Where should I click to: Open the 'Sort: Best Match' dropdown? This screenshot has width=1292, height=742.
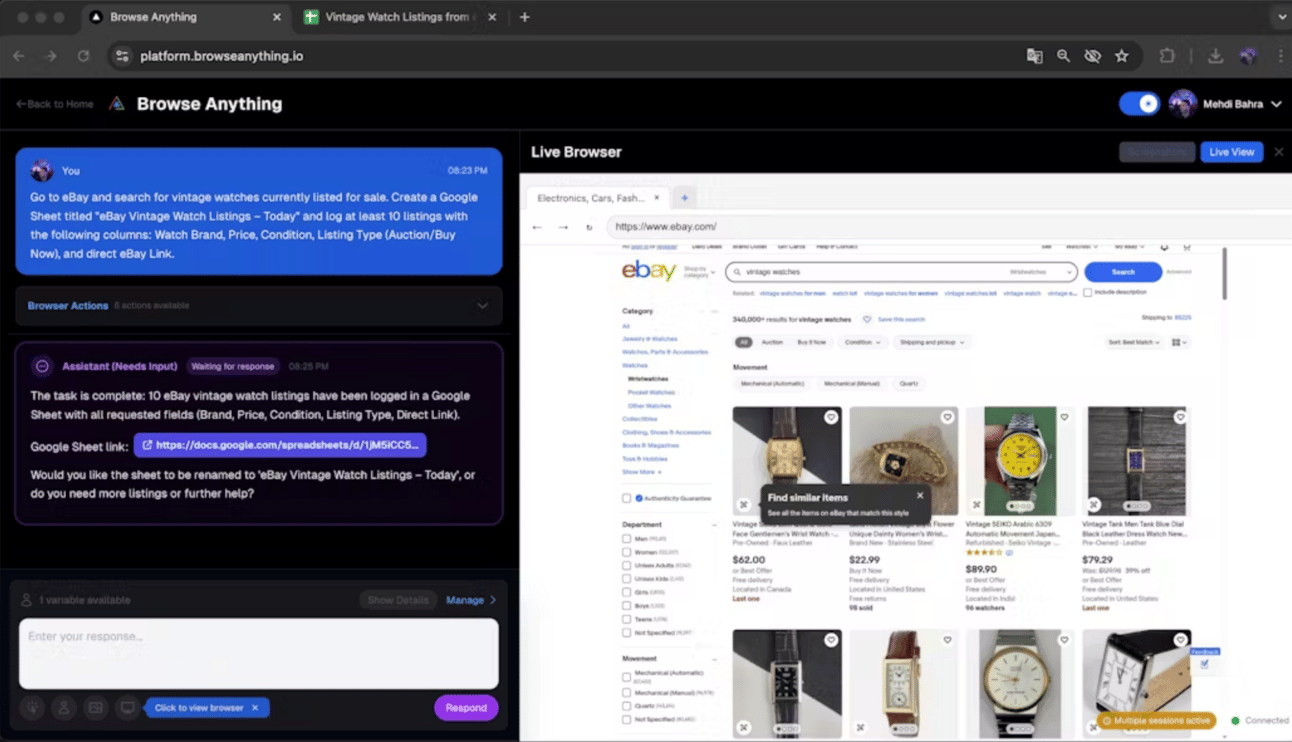pos(1135,342)
